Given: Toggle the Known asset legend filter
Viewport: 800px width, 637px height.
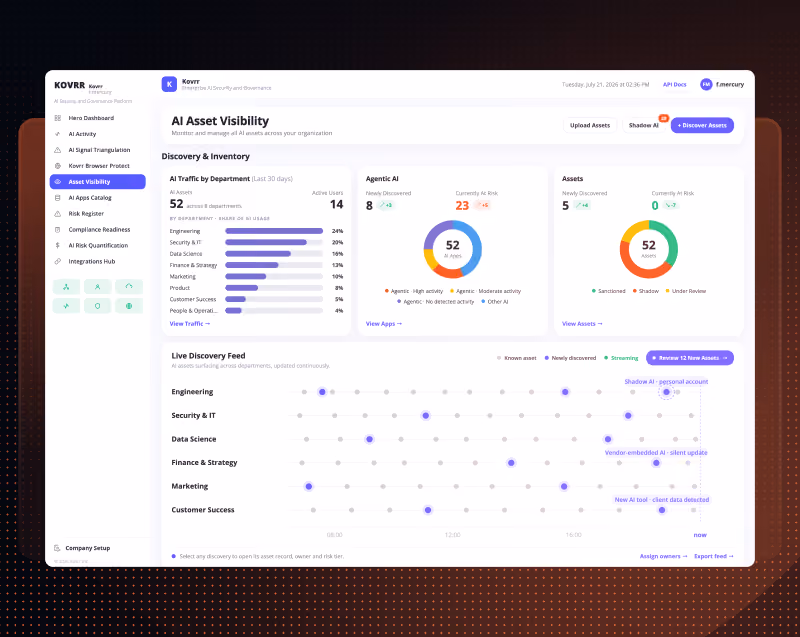Looking at the screenshot, I should pos(516,358).
